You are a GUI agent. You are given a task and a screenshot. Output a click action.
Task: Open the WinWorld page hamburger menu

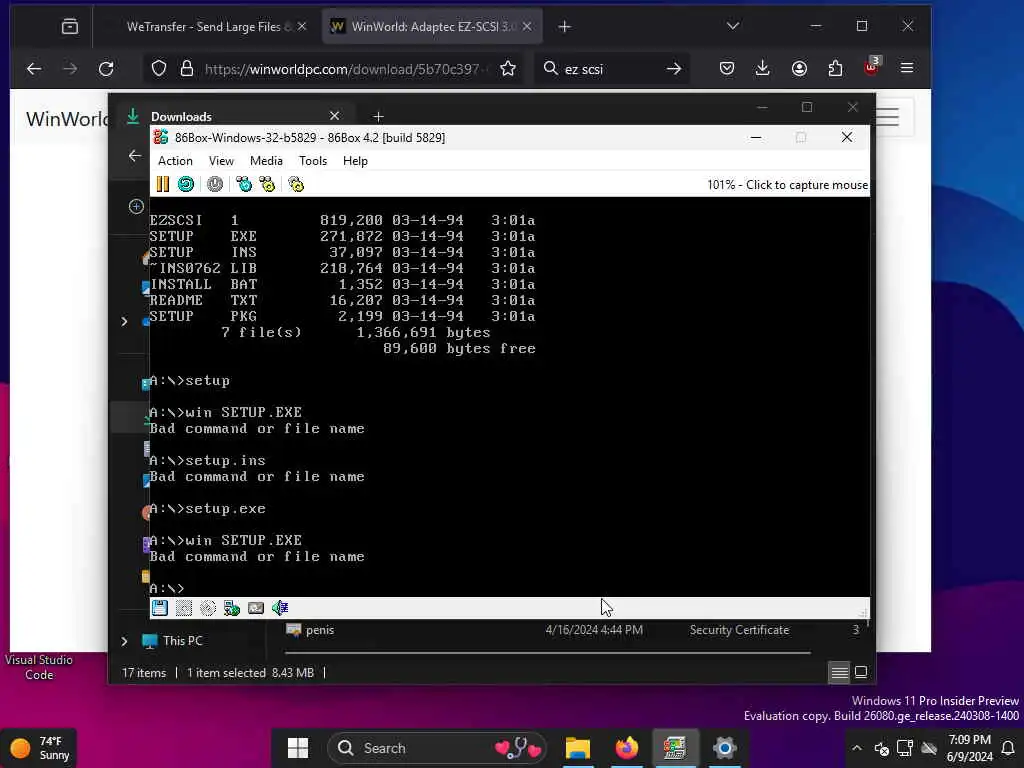[888, 118]
